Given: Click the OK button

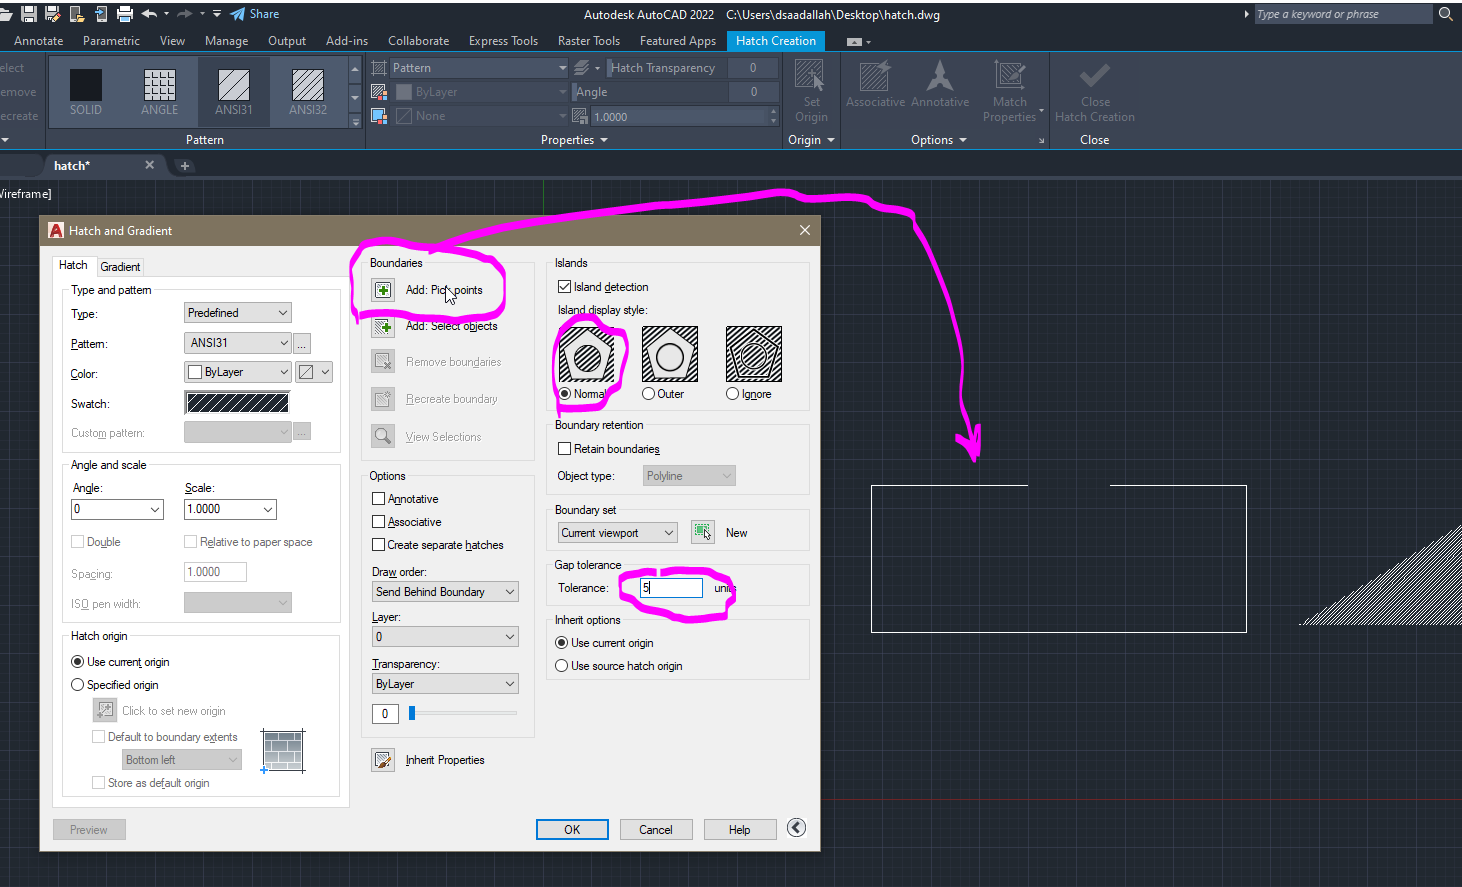Looking at the screenshot, I should [x=572, y=828].
